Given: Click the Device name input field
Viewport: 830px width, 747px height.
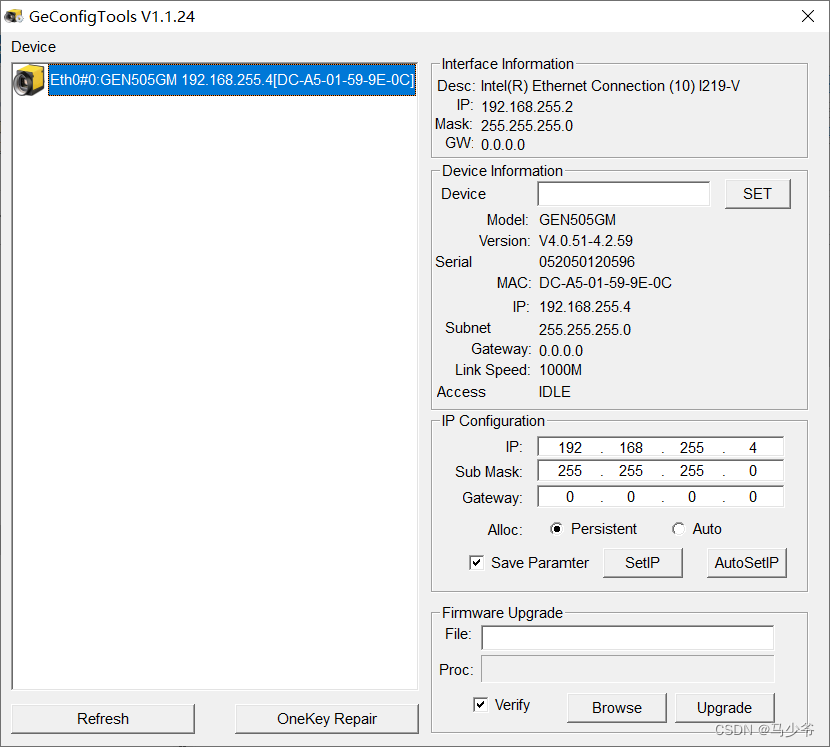Looking at the screenshot, I should tap(623, 193).
